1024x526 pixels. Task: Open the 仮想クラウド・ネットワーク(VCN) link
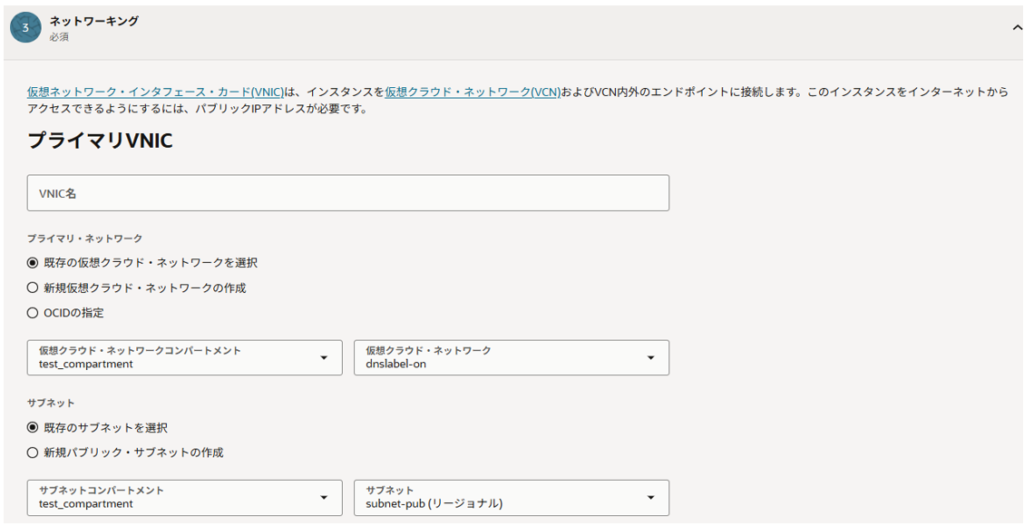point(472,91)
